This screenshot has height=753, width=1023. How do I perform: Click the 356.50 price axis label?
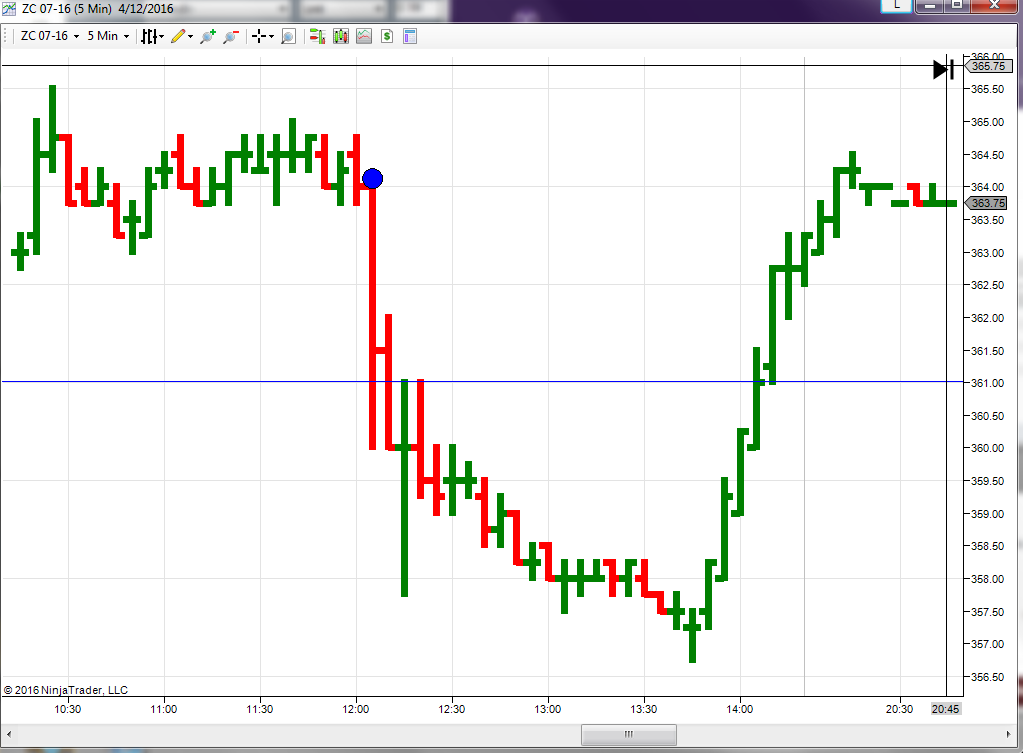click(x=987, y=677)
